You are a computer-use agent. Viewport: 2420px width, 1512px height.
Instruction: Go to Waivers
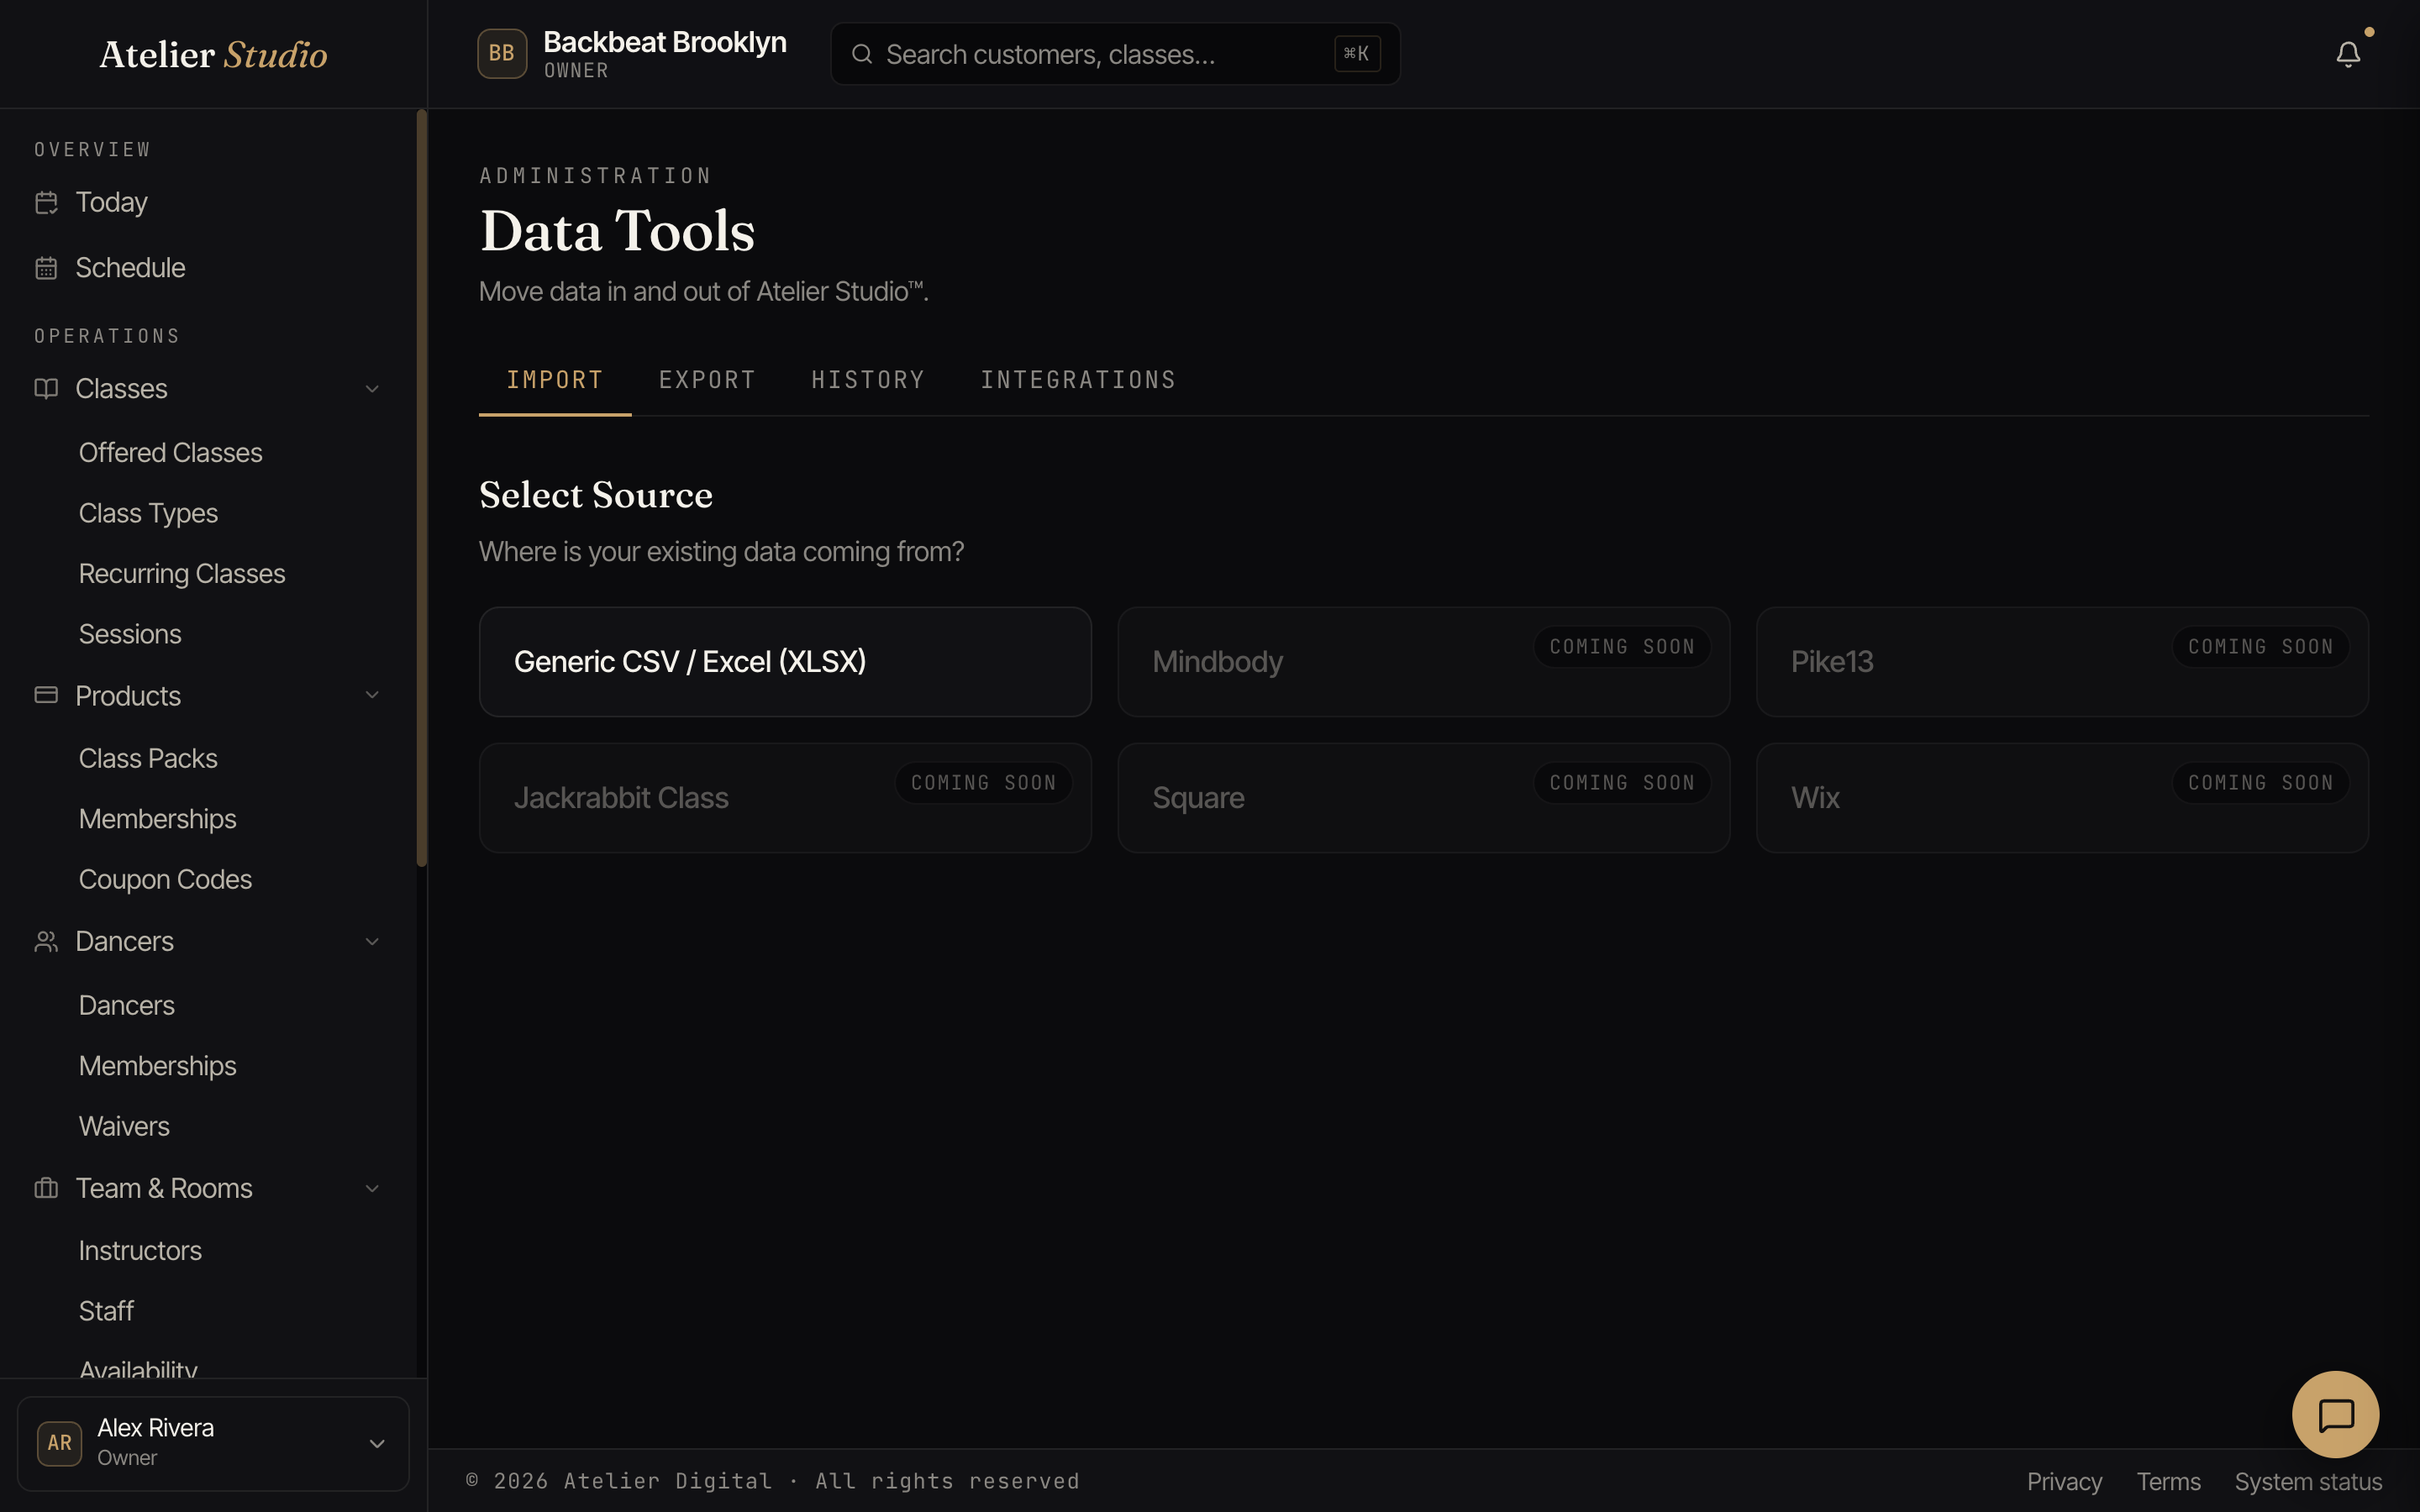point(124,1126)
